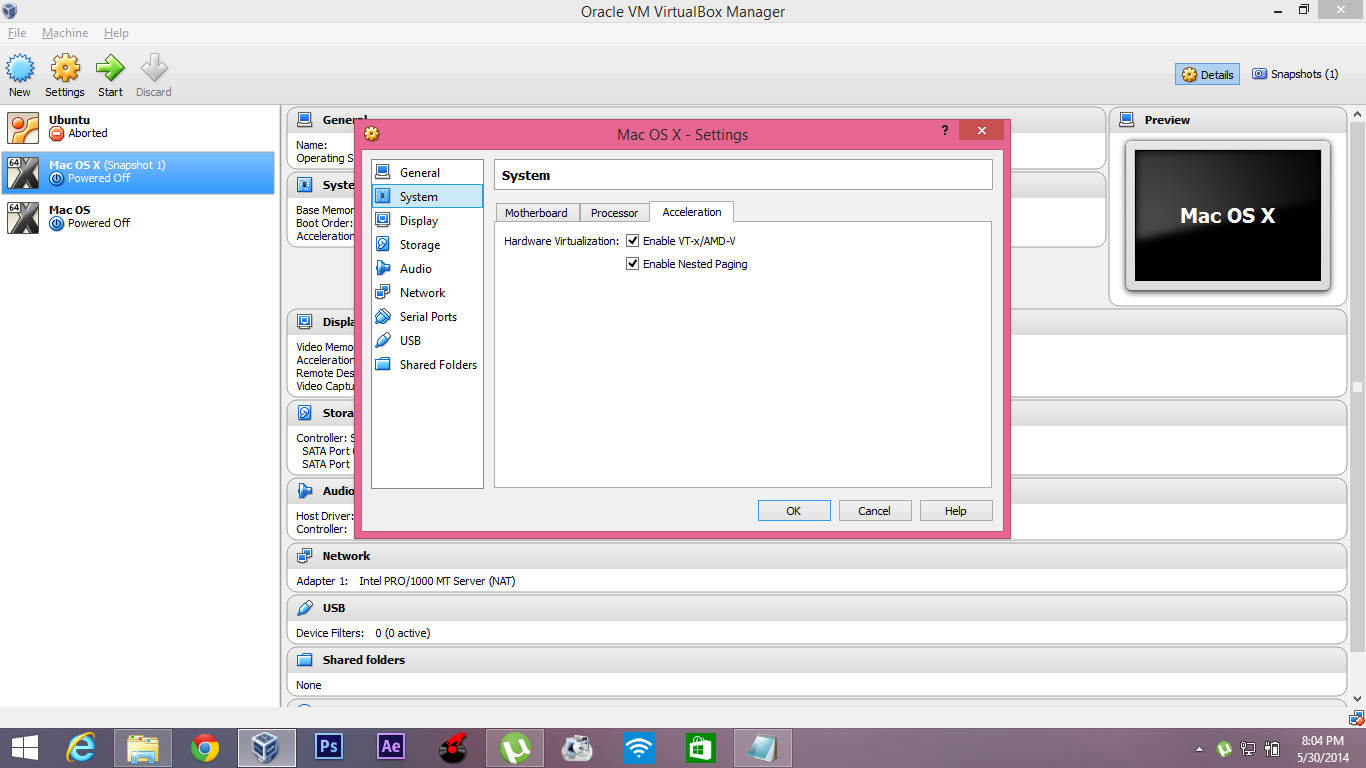Switch to the Details view button
Viewport: 1366px width, 768px height.
click(x=1208, y=74)
